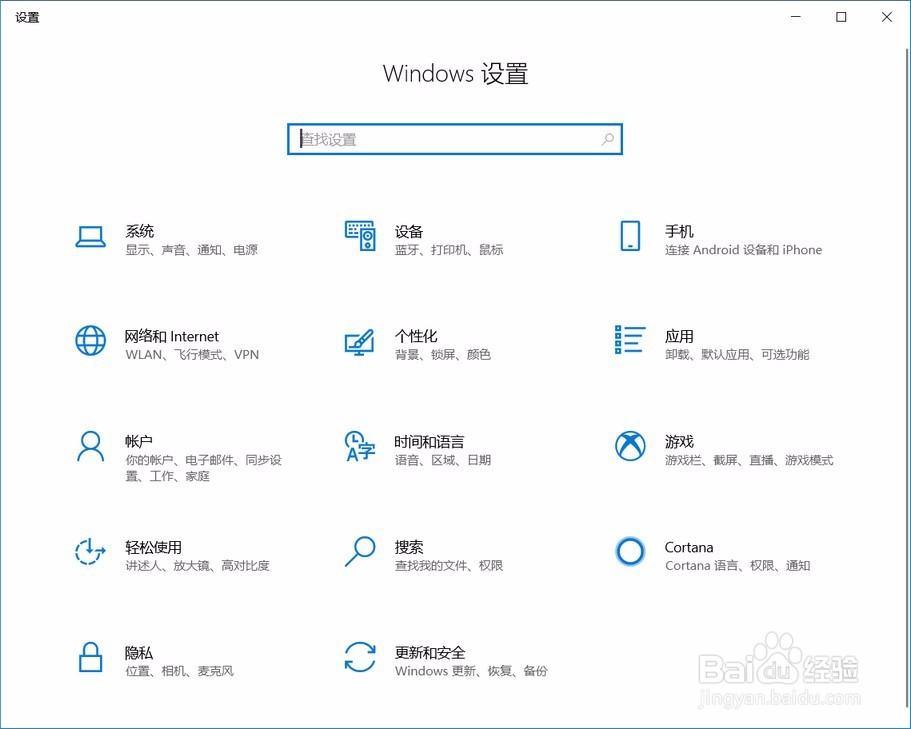This screenshot has height=729, width=911.
Task: Choose the 个性化 title
Action: tap(416, 336)
